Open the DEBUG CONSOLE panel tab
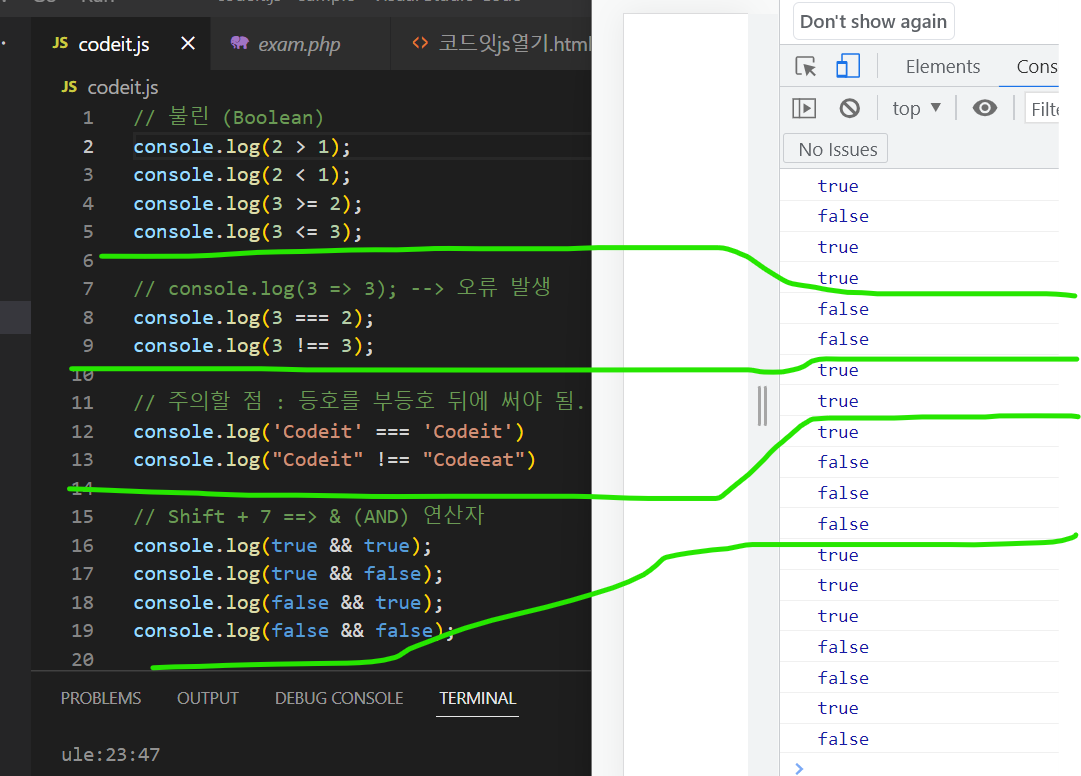The image size is (1081, 776). coord(339,698)
